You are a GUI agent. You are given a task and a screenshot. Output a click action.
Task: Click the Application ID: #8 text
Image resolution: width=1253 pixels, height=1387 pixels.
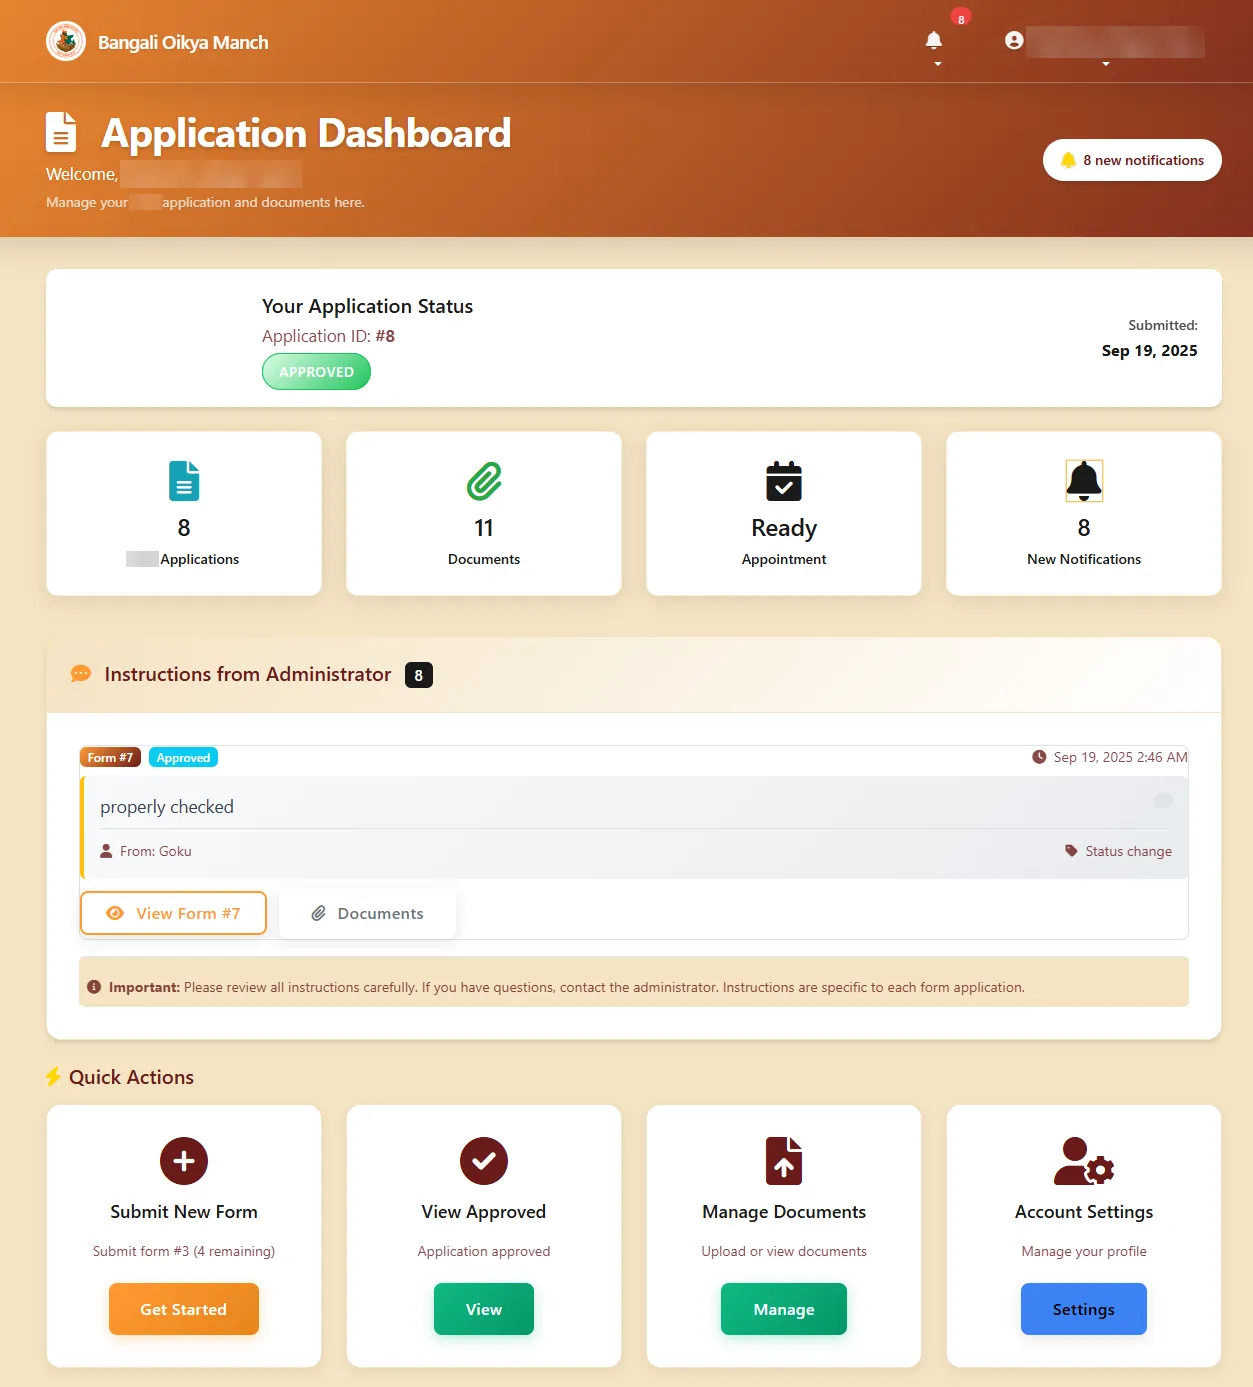[x=328, y=336]
